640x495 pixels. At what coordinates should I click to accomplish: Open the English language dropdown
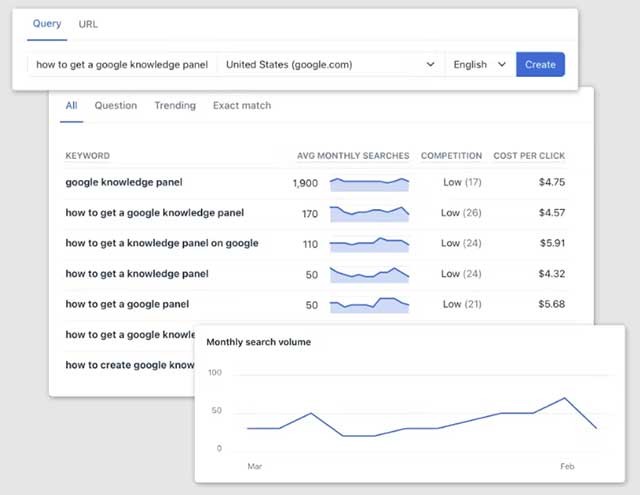480,64
